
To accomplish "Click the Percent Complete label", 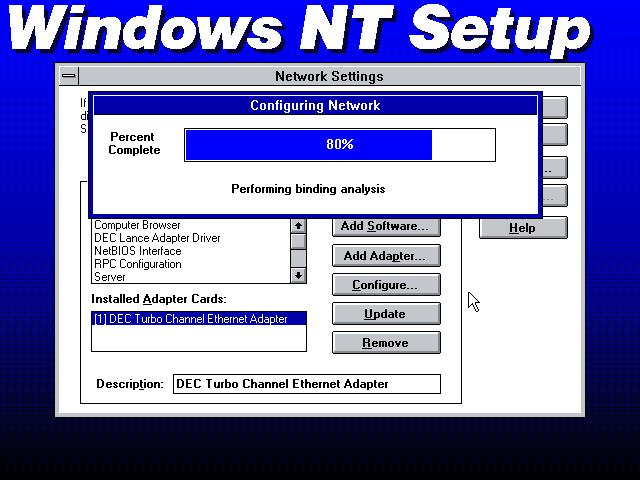I will click(134, 143).
